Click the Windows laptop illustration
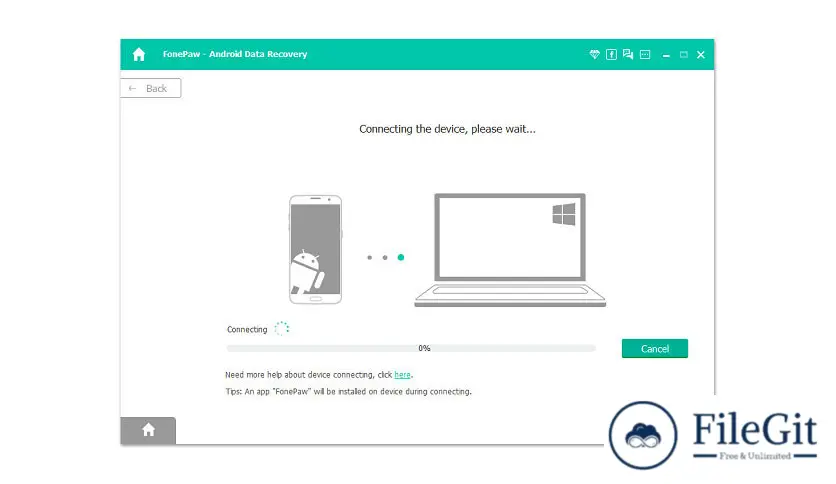The height and width of the screenshot is (484, 836). (510, 250)
